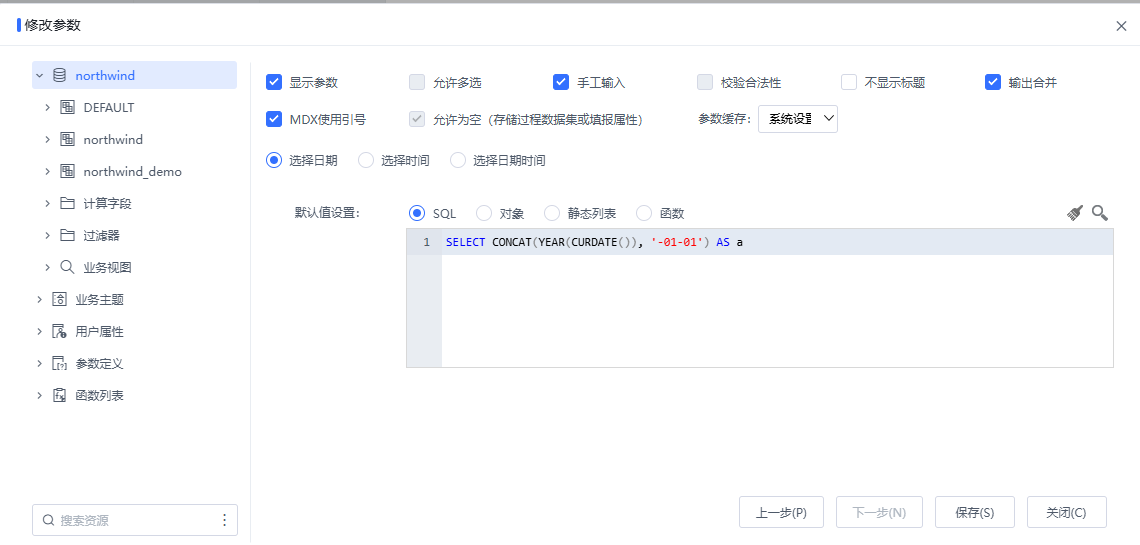Image resolution: width=1140 pixels, height=545 pixels.
Task: Click the search icon above SQL editor
Action: coord(1100,213)
